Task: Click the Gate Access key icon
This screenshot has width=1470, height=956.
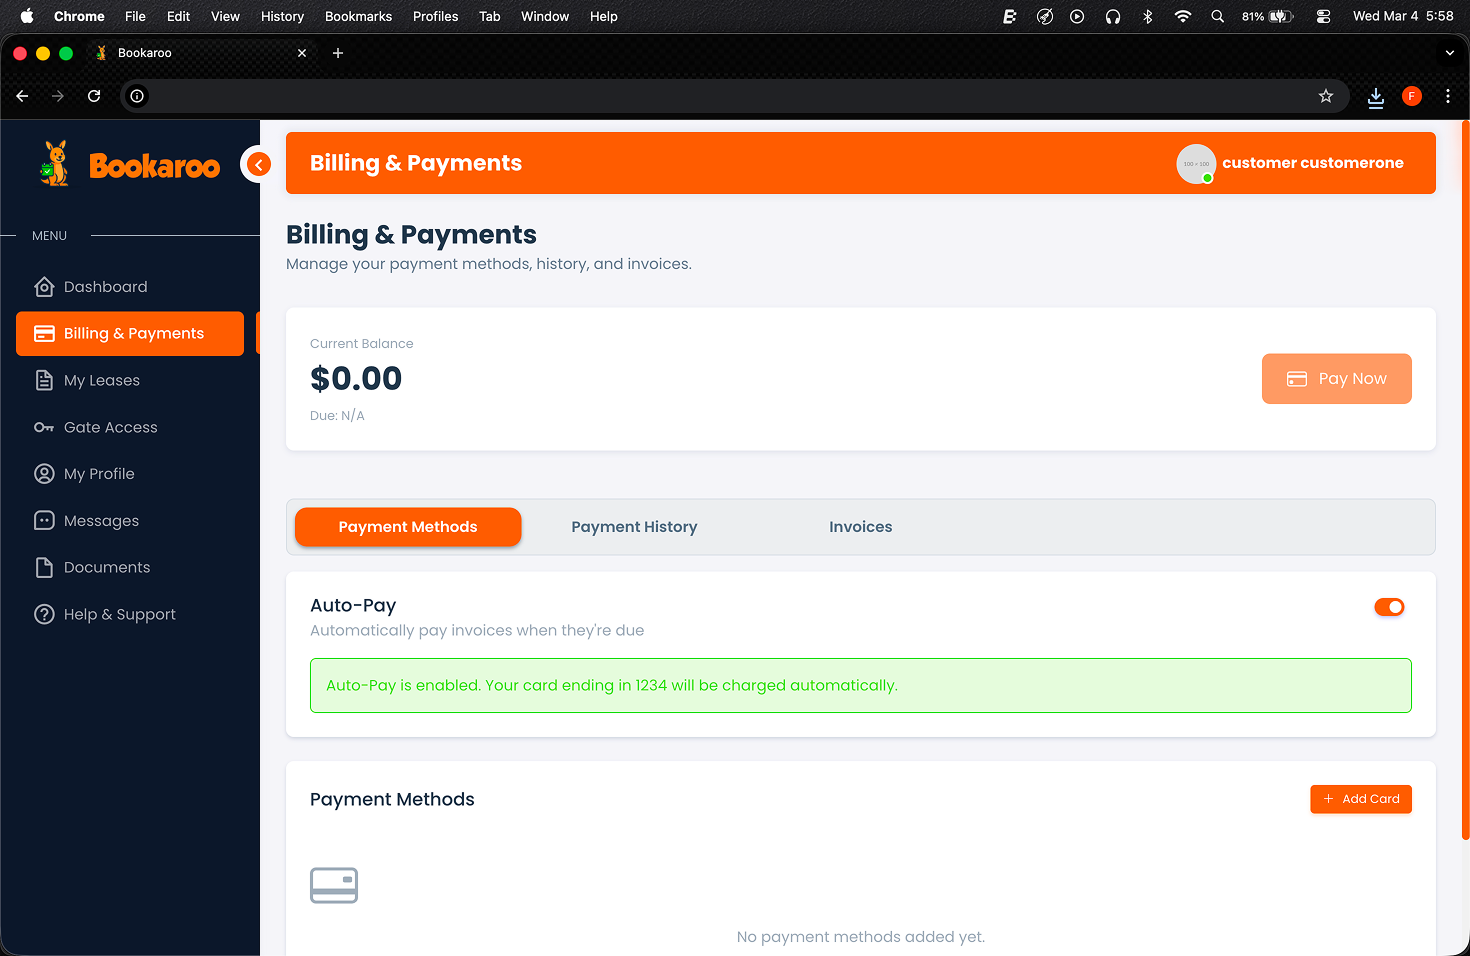Action: click(45, 427)
